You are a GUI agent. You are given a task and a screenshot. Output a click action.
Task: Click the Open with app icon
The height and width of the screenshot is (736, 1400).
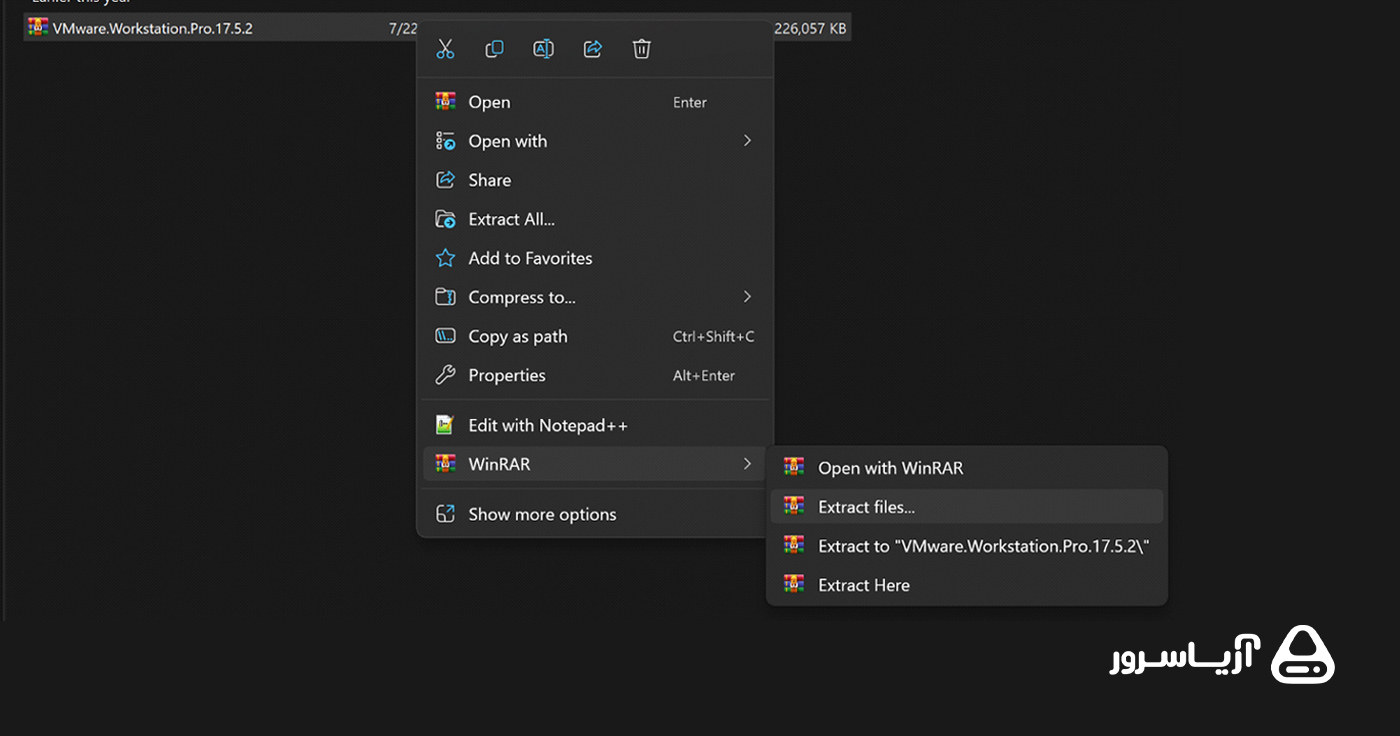pyautogui.click(x=445, y=141)
